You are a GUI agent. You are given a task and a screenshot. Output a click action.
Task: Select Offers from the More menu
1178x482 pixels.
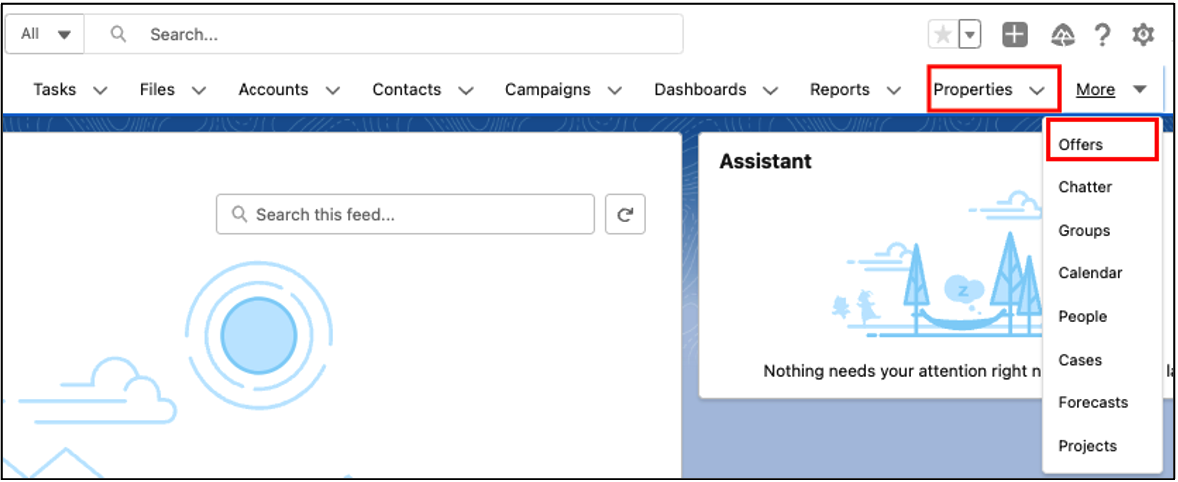coord(1081,144)
